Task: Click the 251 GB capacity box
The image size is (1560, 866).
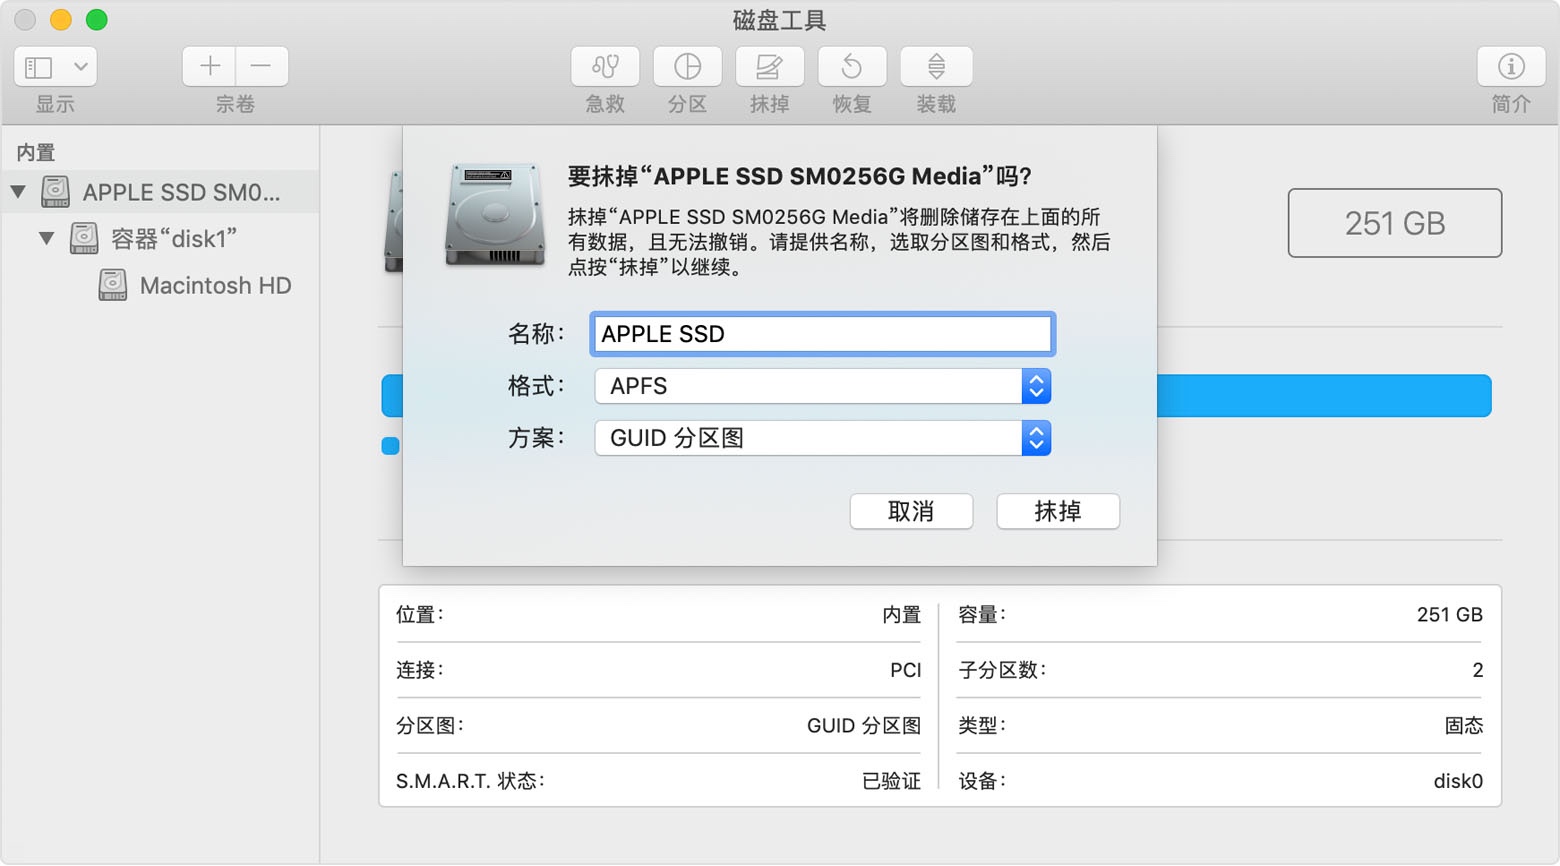Action: 1395,223
